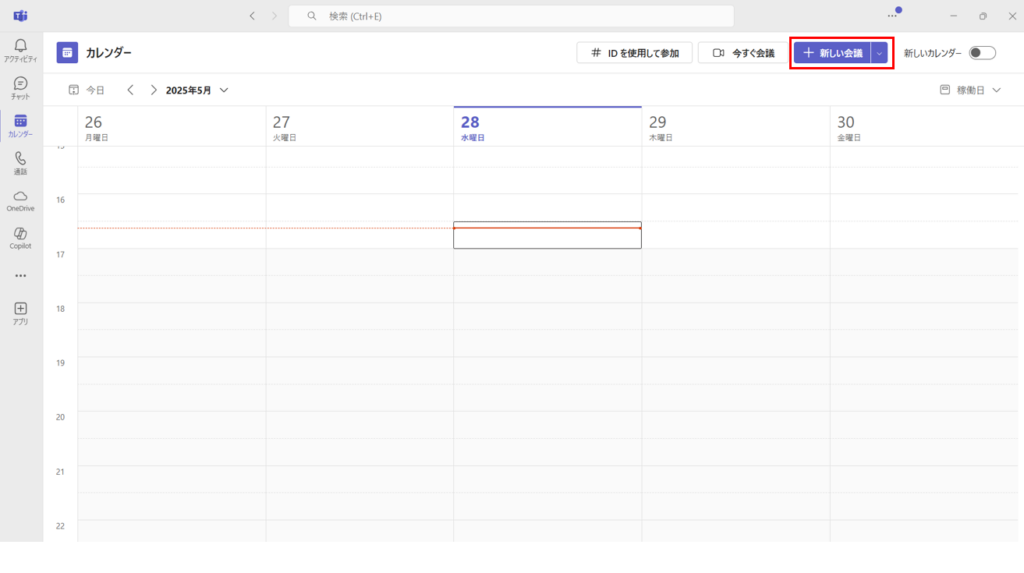Click the search magnifier icon

[x=312, y=16]
